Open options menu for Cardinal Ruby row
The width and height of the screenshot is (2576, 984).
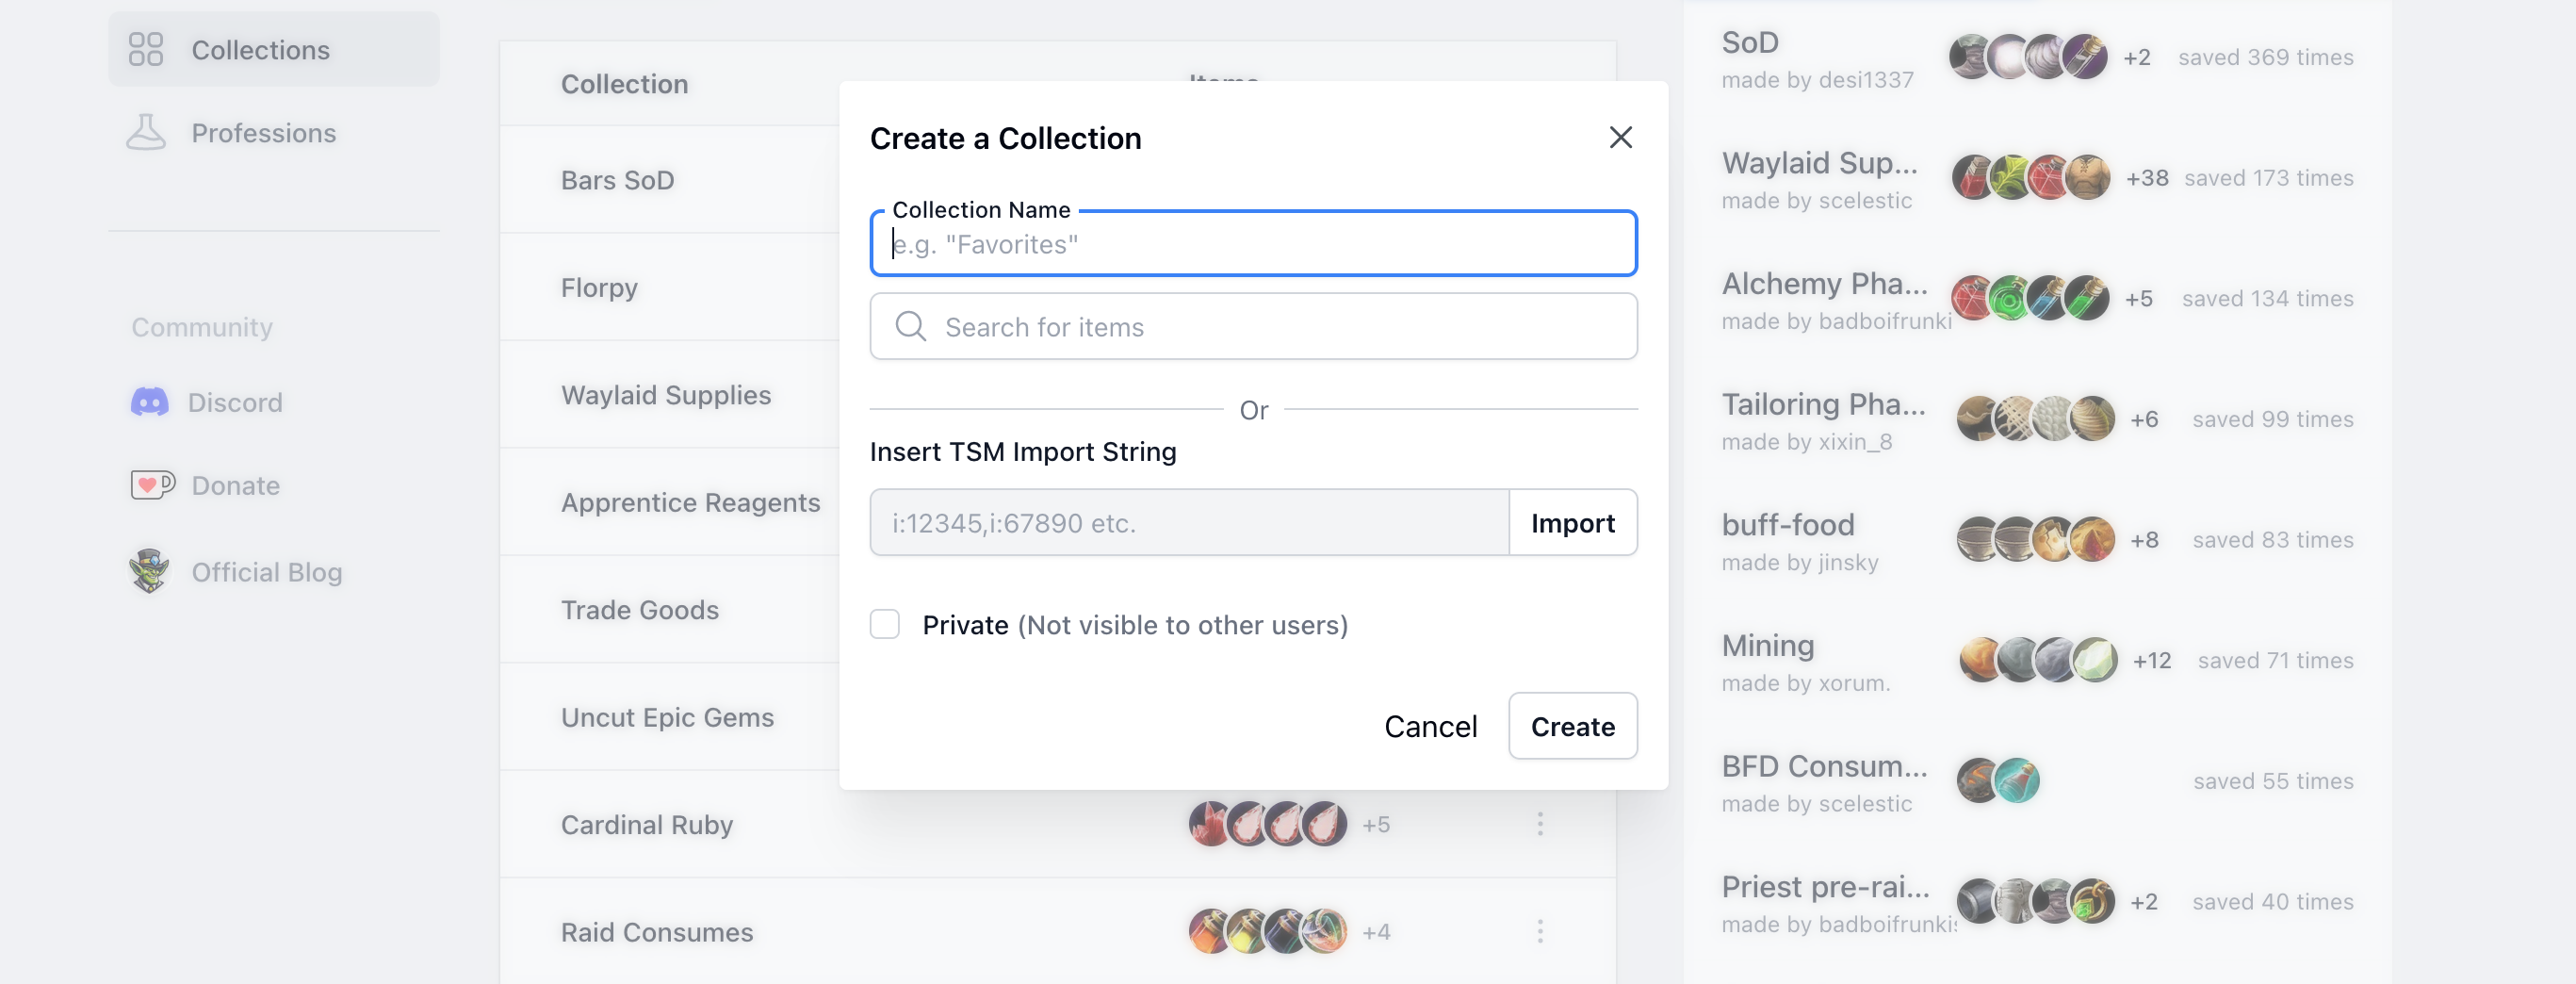(x=1540, y=824)
